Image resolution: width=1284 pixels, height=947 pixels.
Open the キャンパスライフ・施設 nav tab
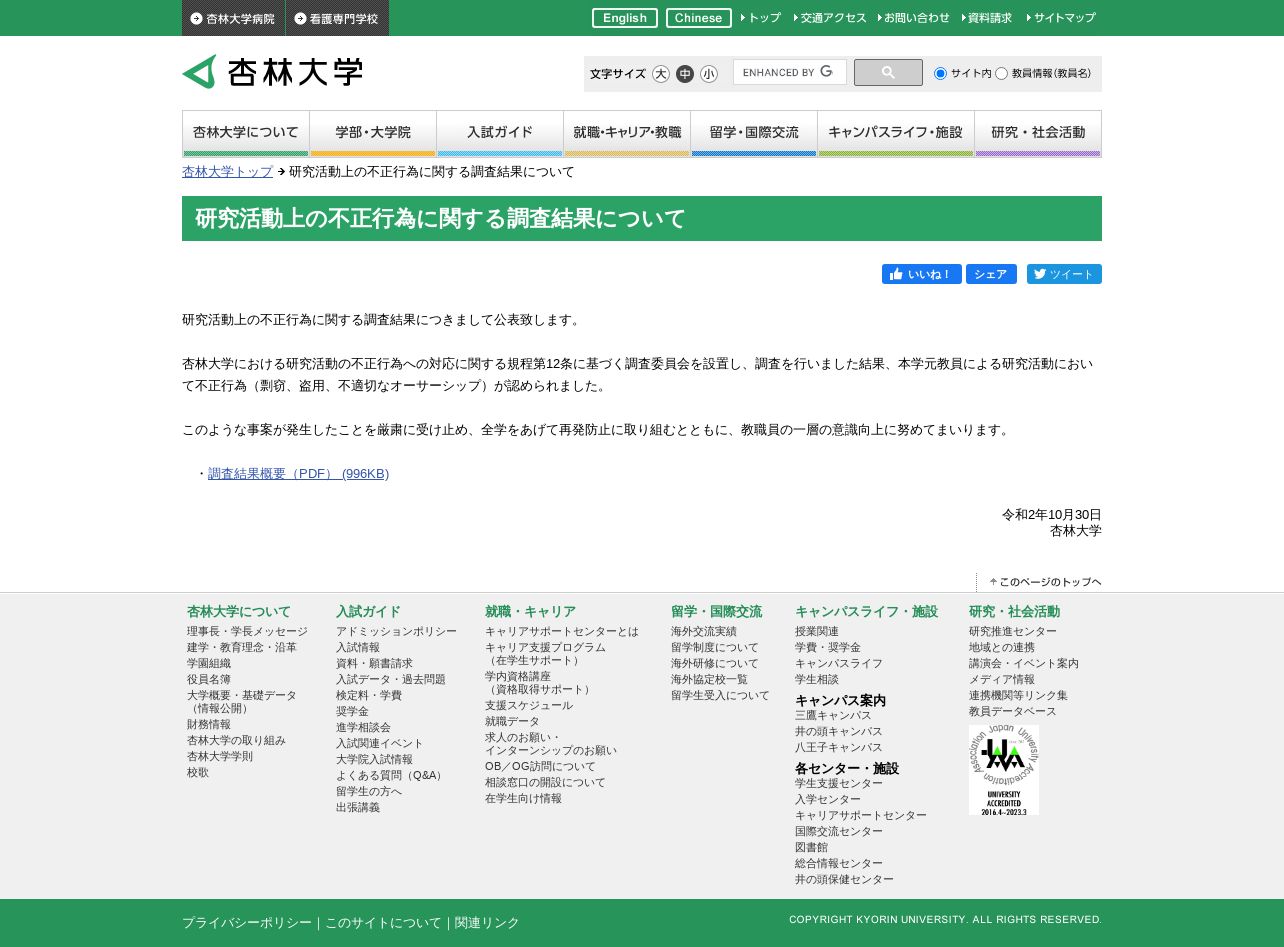896,134
